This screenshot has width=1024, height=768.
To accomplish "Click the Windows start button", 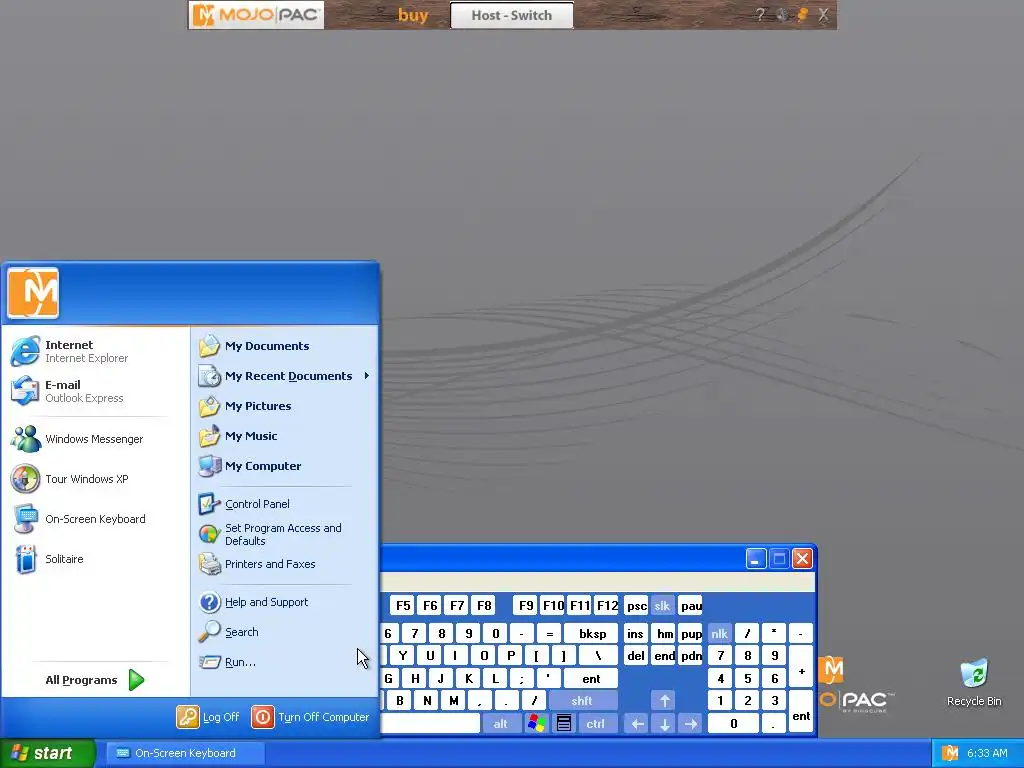I will 48,753.
